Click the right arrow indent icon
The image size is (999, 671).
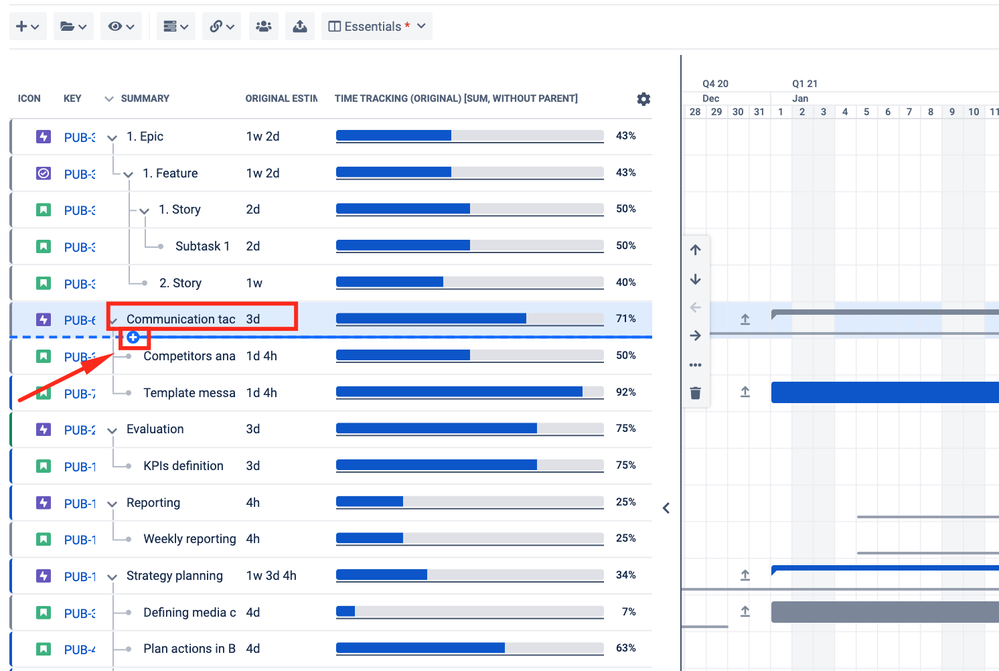pyautogui.click(x=695, y=335)
